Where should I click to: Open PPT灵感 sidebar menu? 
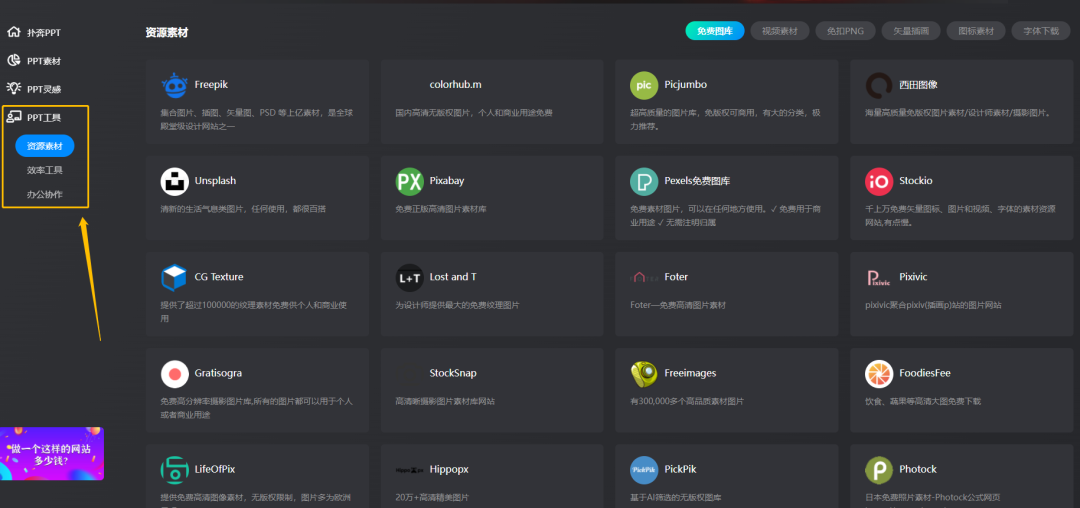tap(44, 89)
